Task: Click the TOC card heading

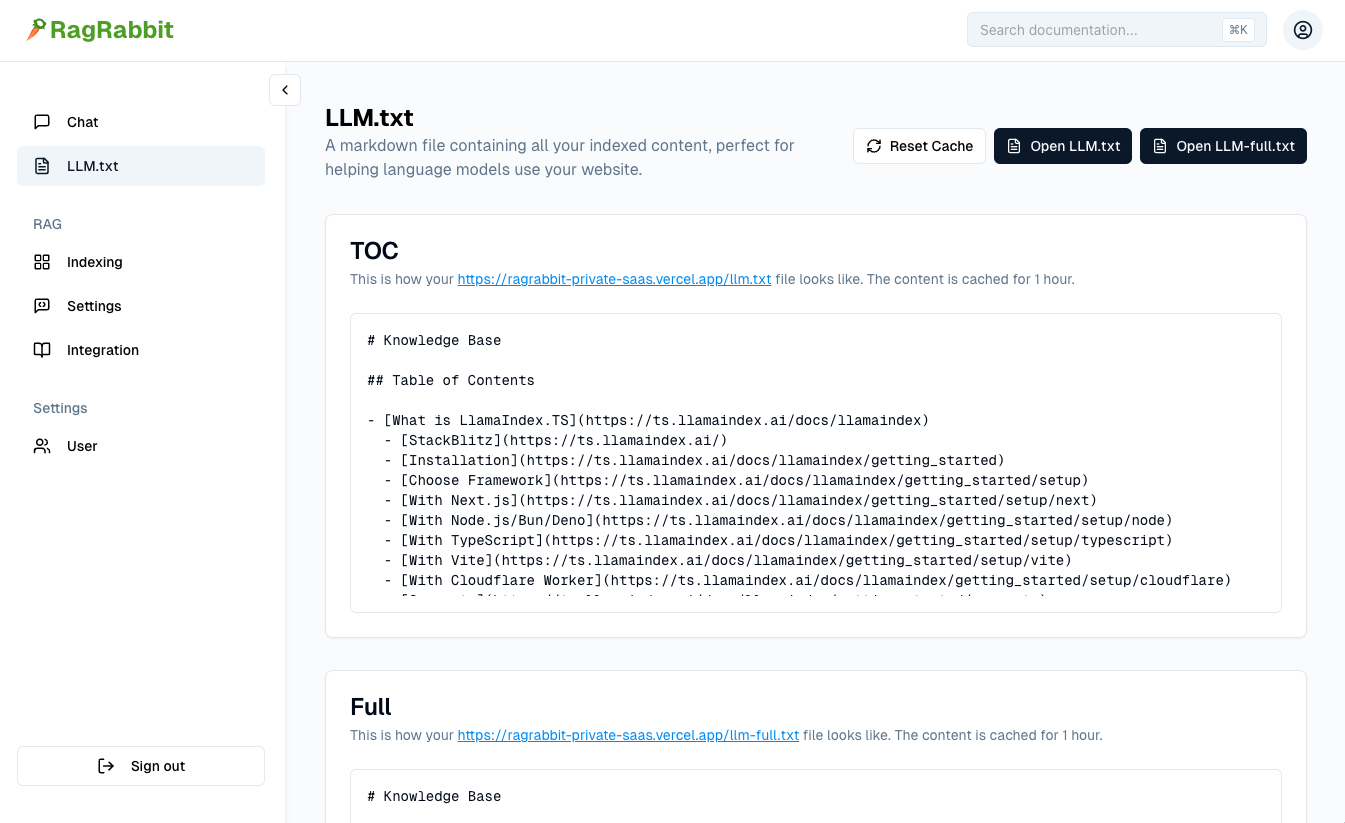Action: tap(374, 250)
